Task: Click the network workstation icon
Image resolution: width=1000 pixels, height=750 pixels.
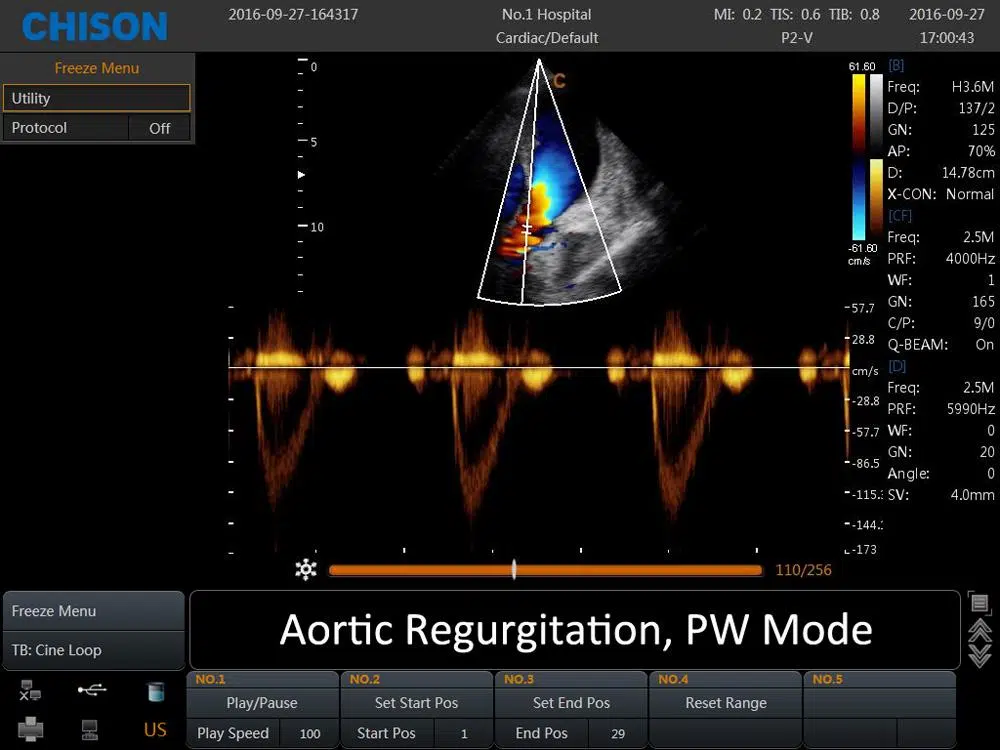Action: tap(92, 730)
